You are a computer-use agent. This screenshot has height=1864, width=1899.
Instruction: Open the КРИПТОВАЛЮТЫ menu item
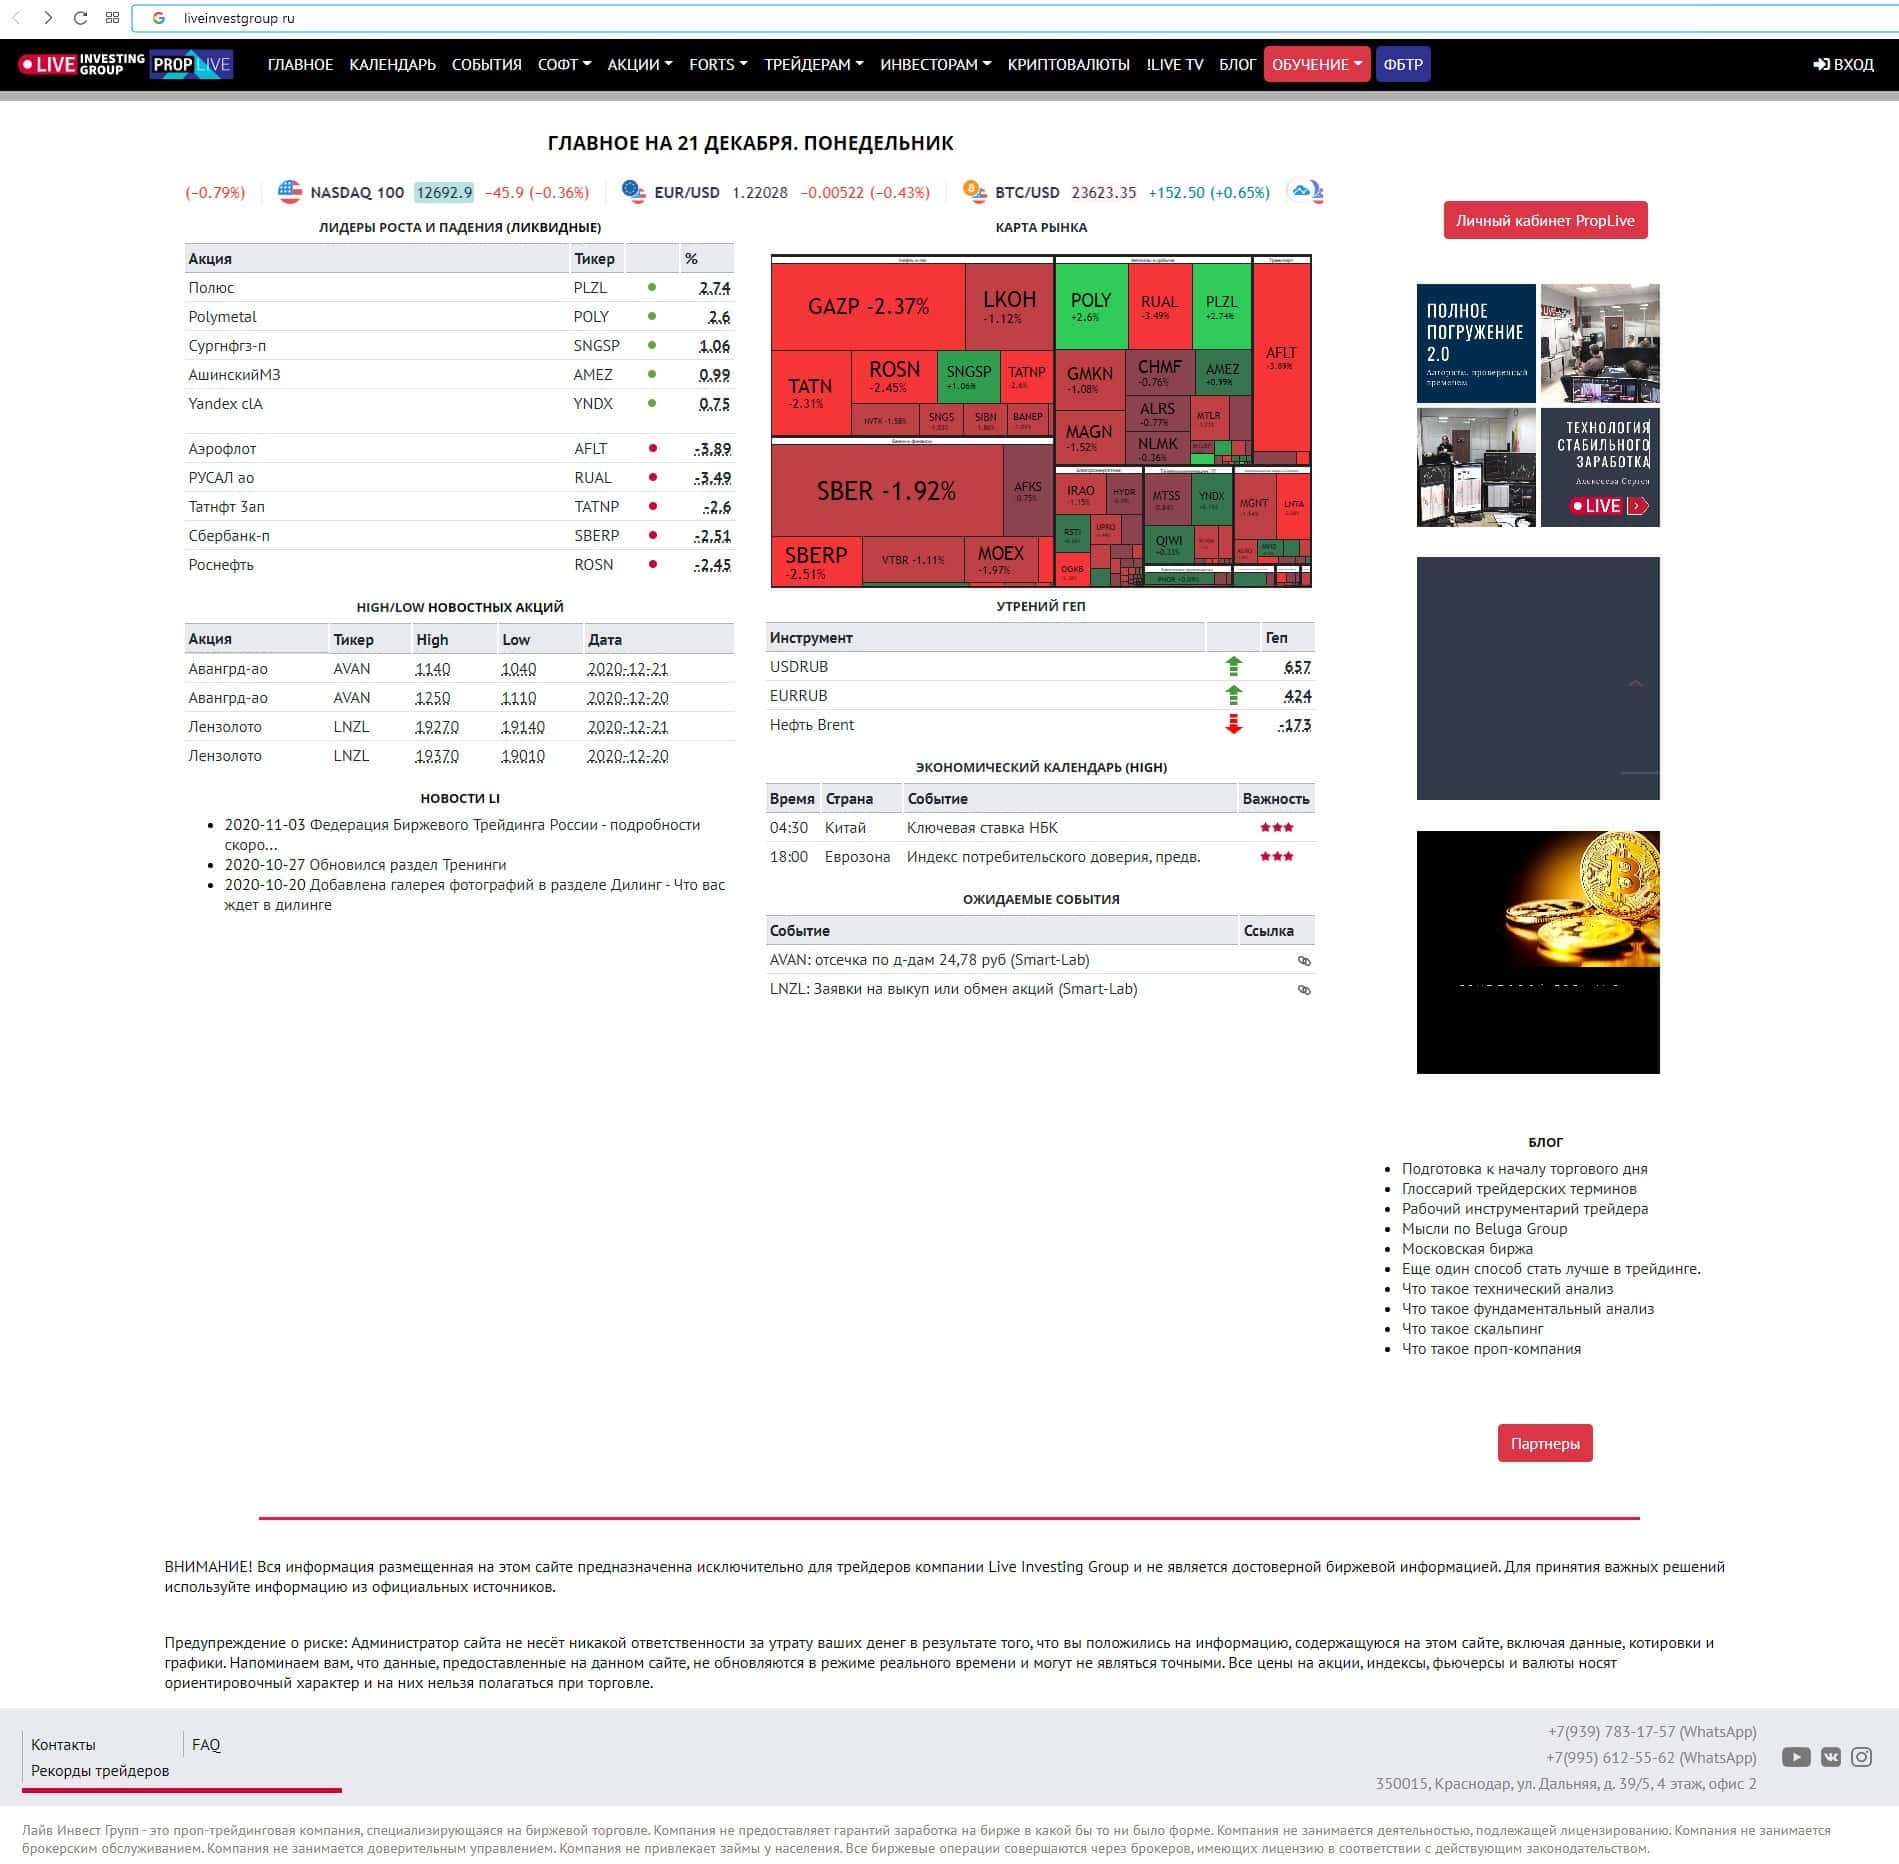[1069, 64]
